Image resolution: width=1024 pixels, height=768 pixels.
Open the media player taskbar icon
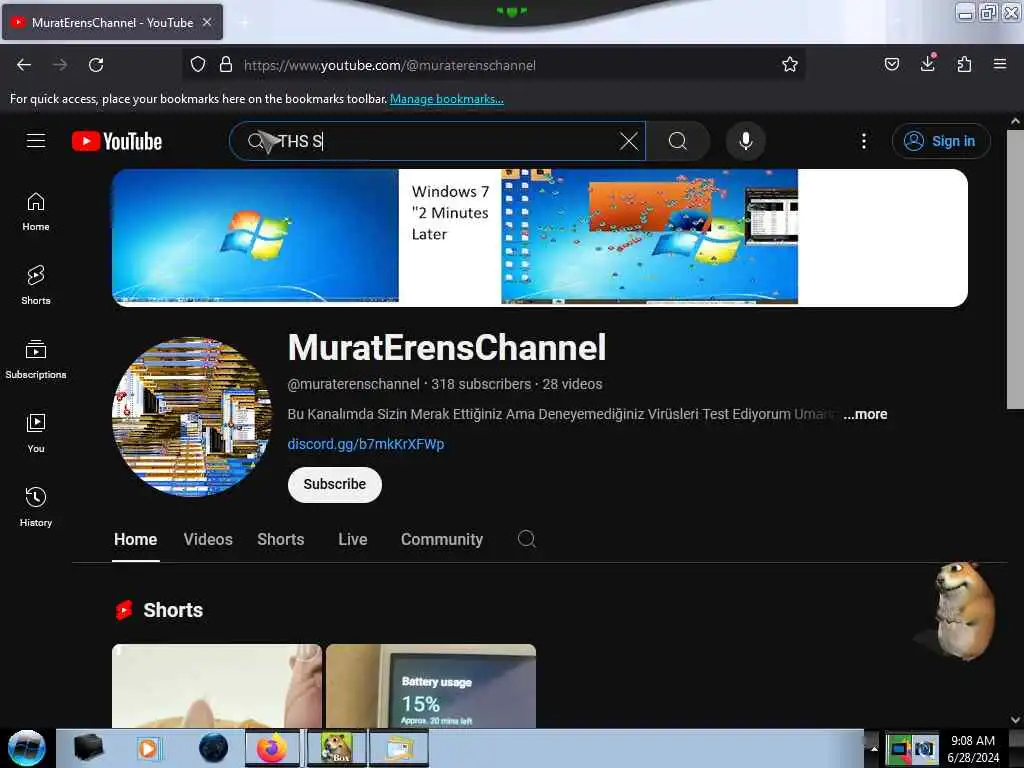(x=148, y=748)
